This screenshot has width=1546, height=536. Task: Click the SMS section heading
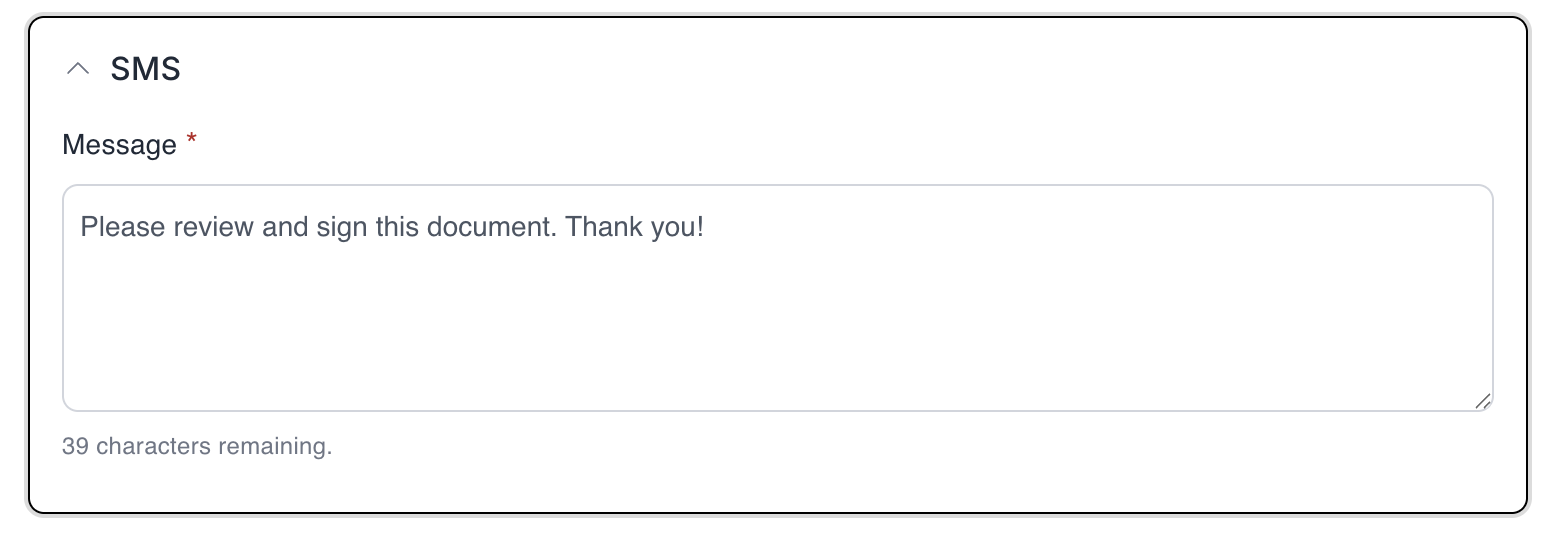145,69
